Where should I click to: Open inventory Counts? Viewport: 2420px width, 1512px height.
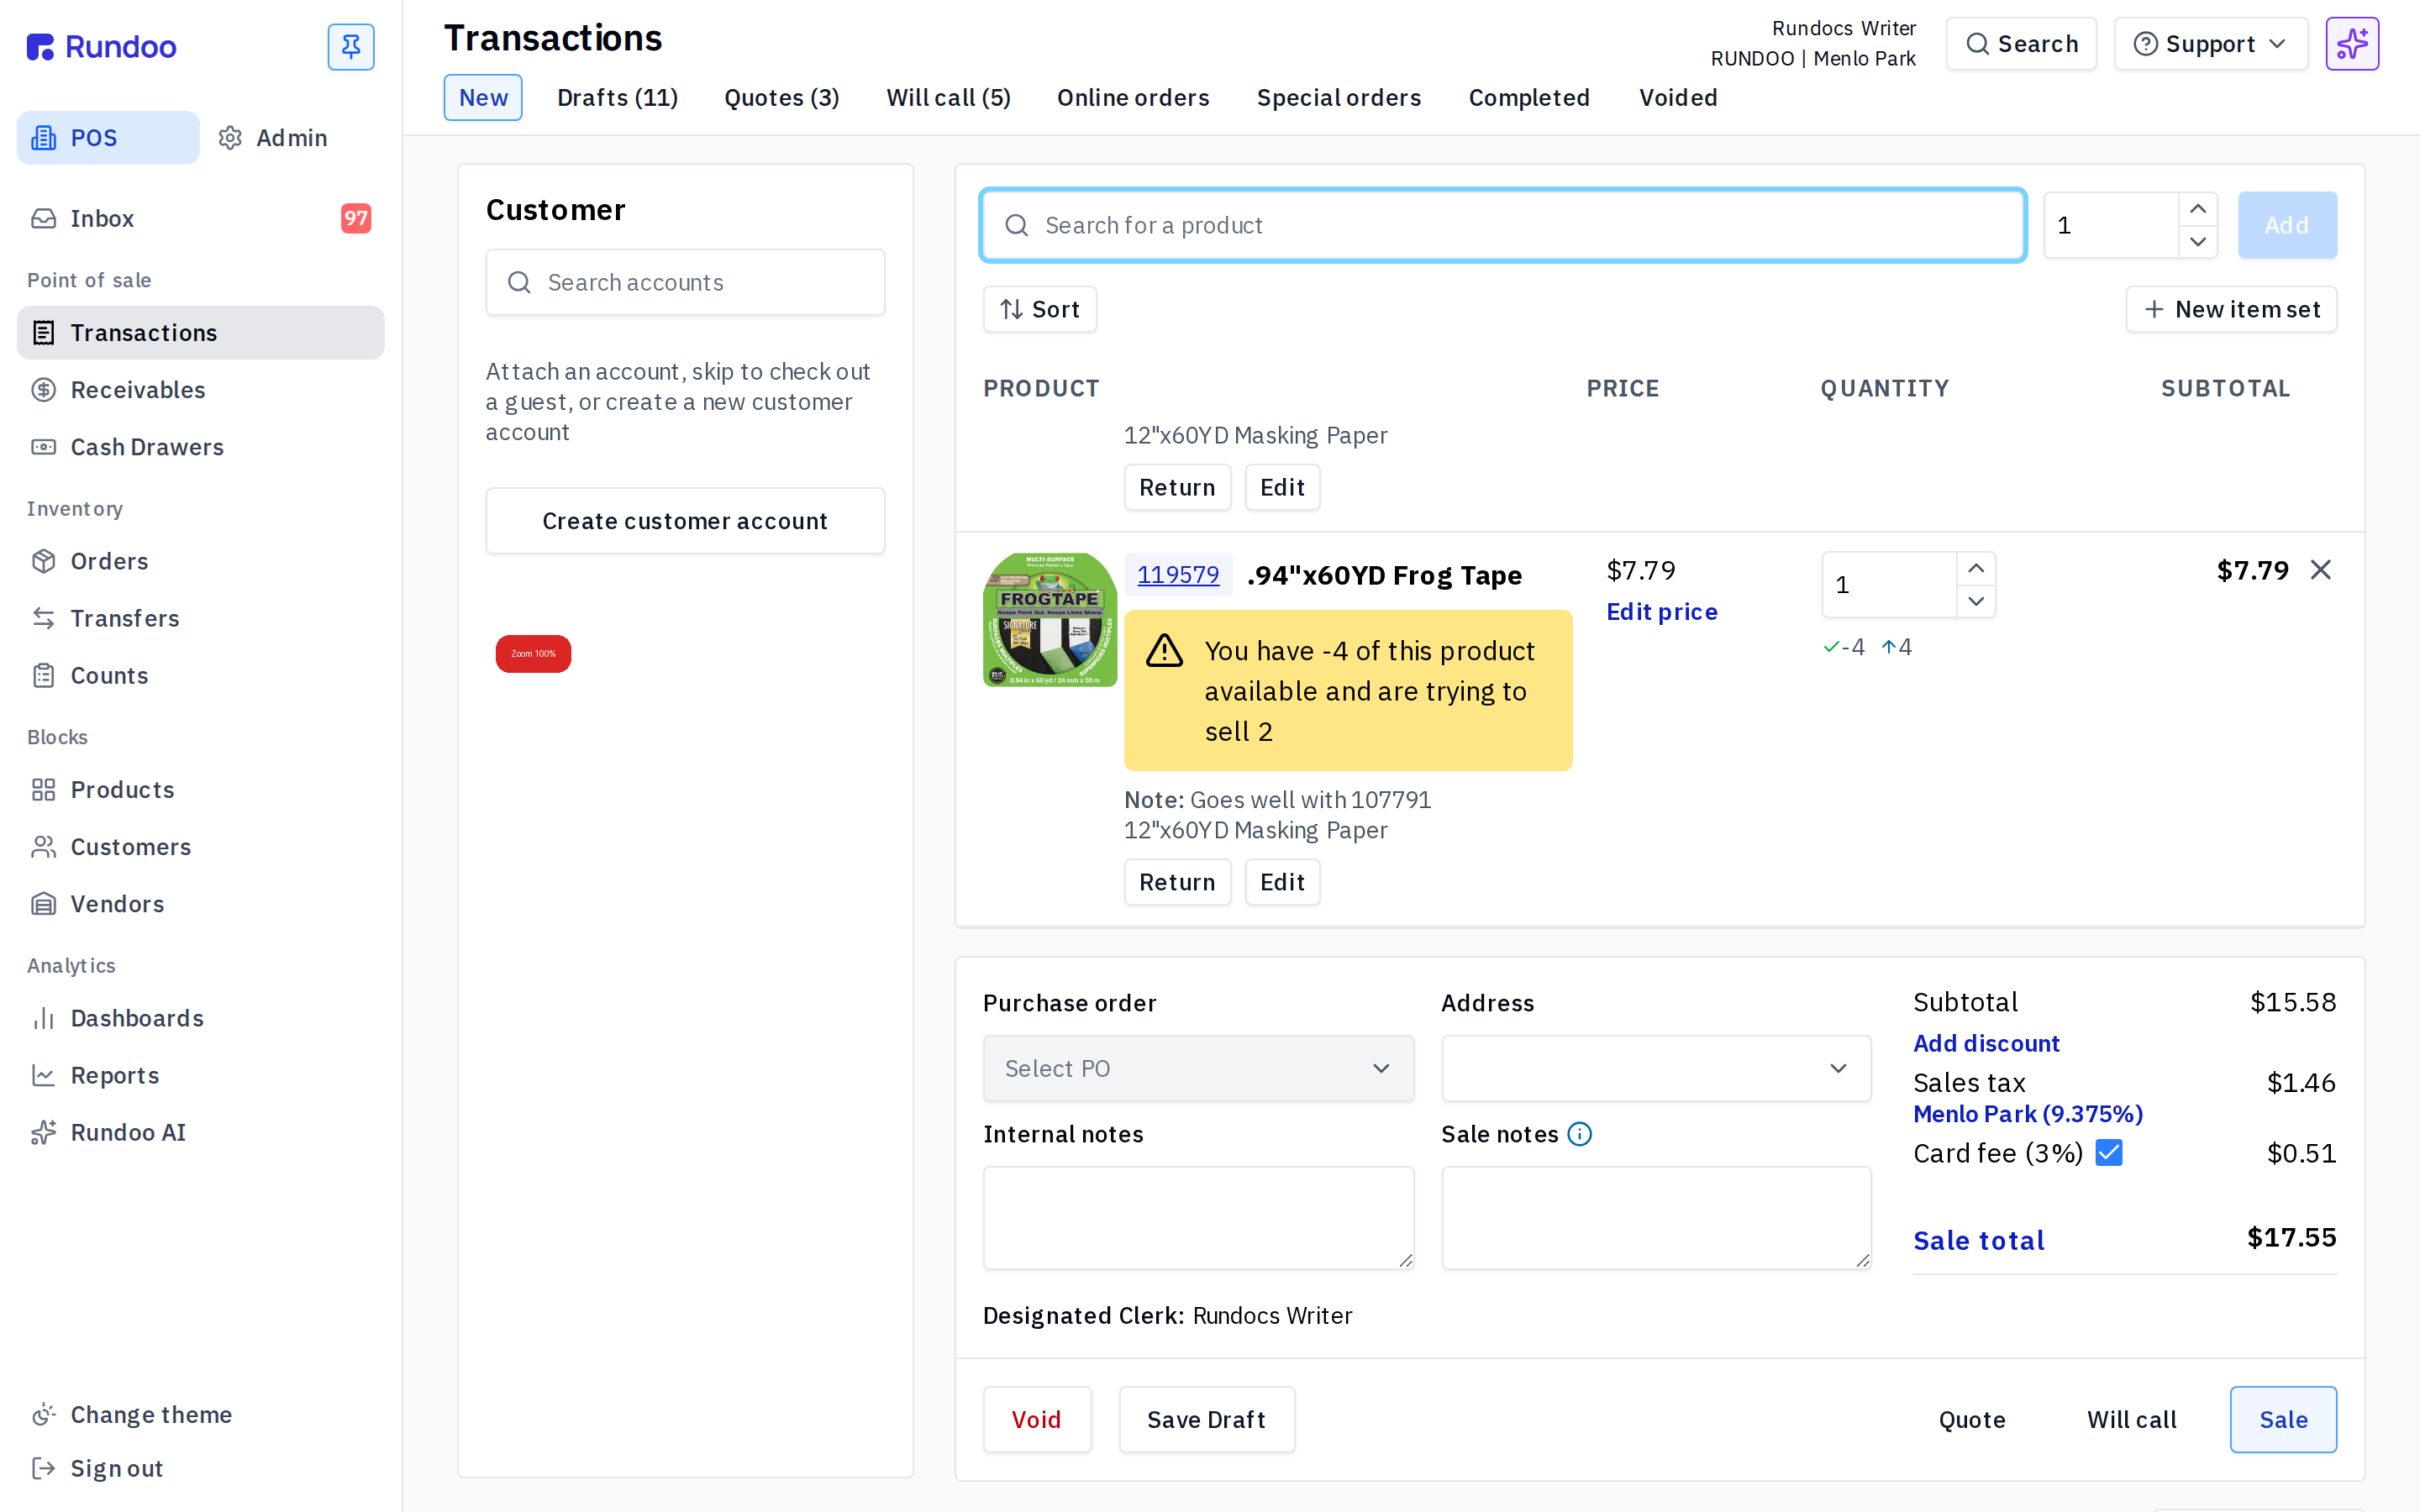coord(200,675)
